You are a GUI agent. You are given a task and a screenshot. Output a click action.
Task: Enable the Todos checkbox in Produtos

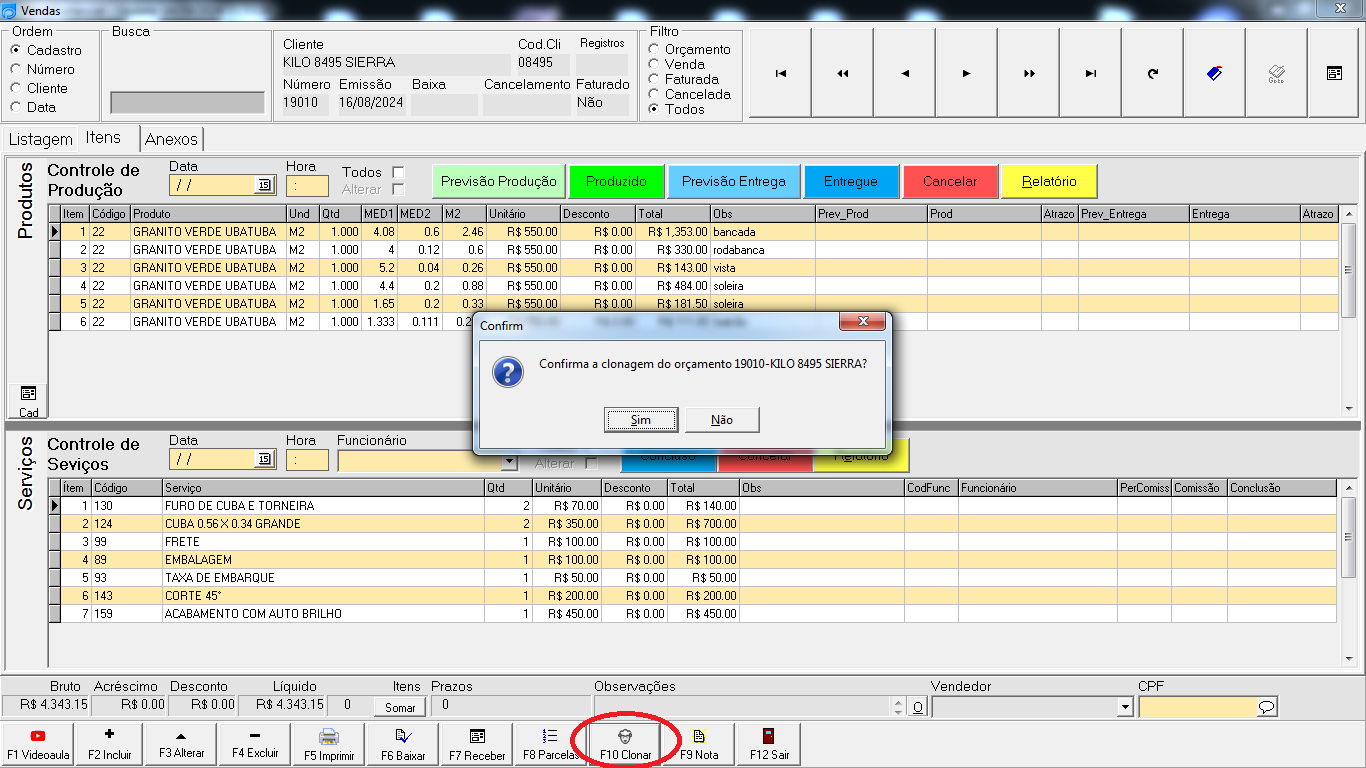click(x=398, y=172)
